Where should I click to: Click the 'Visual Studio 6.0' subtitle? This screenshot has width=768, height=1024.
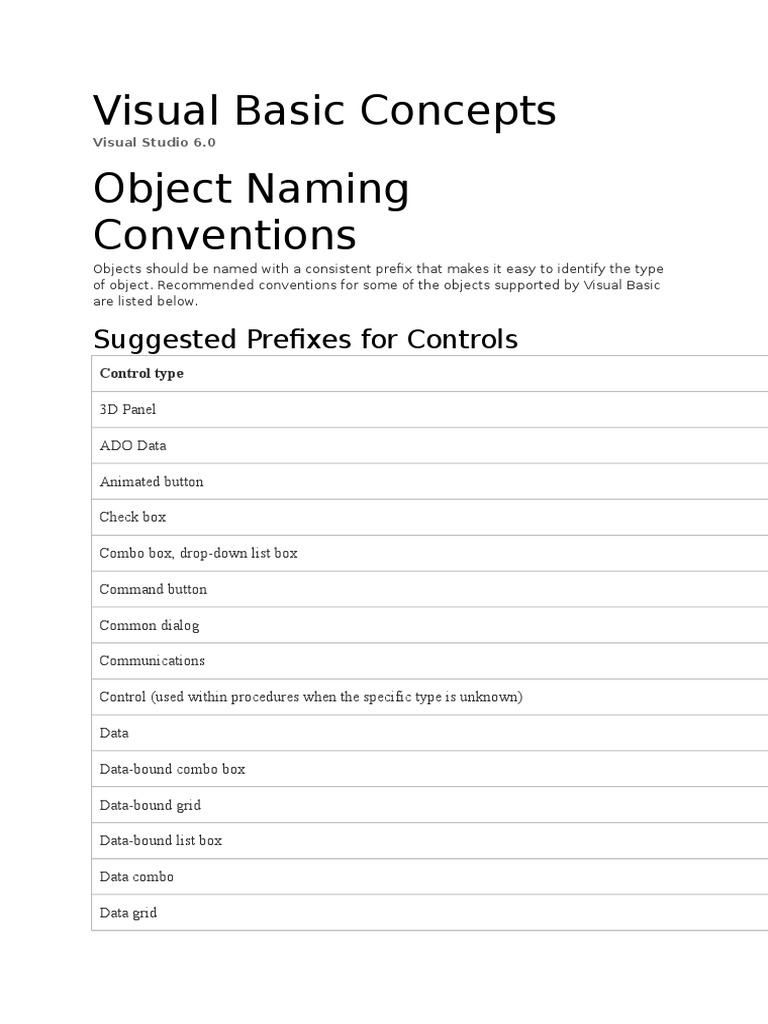[154, 142]
